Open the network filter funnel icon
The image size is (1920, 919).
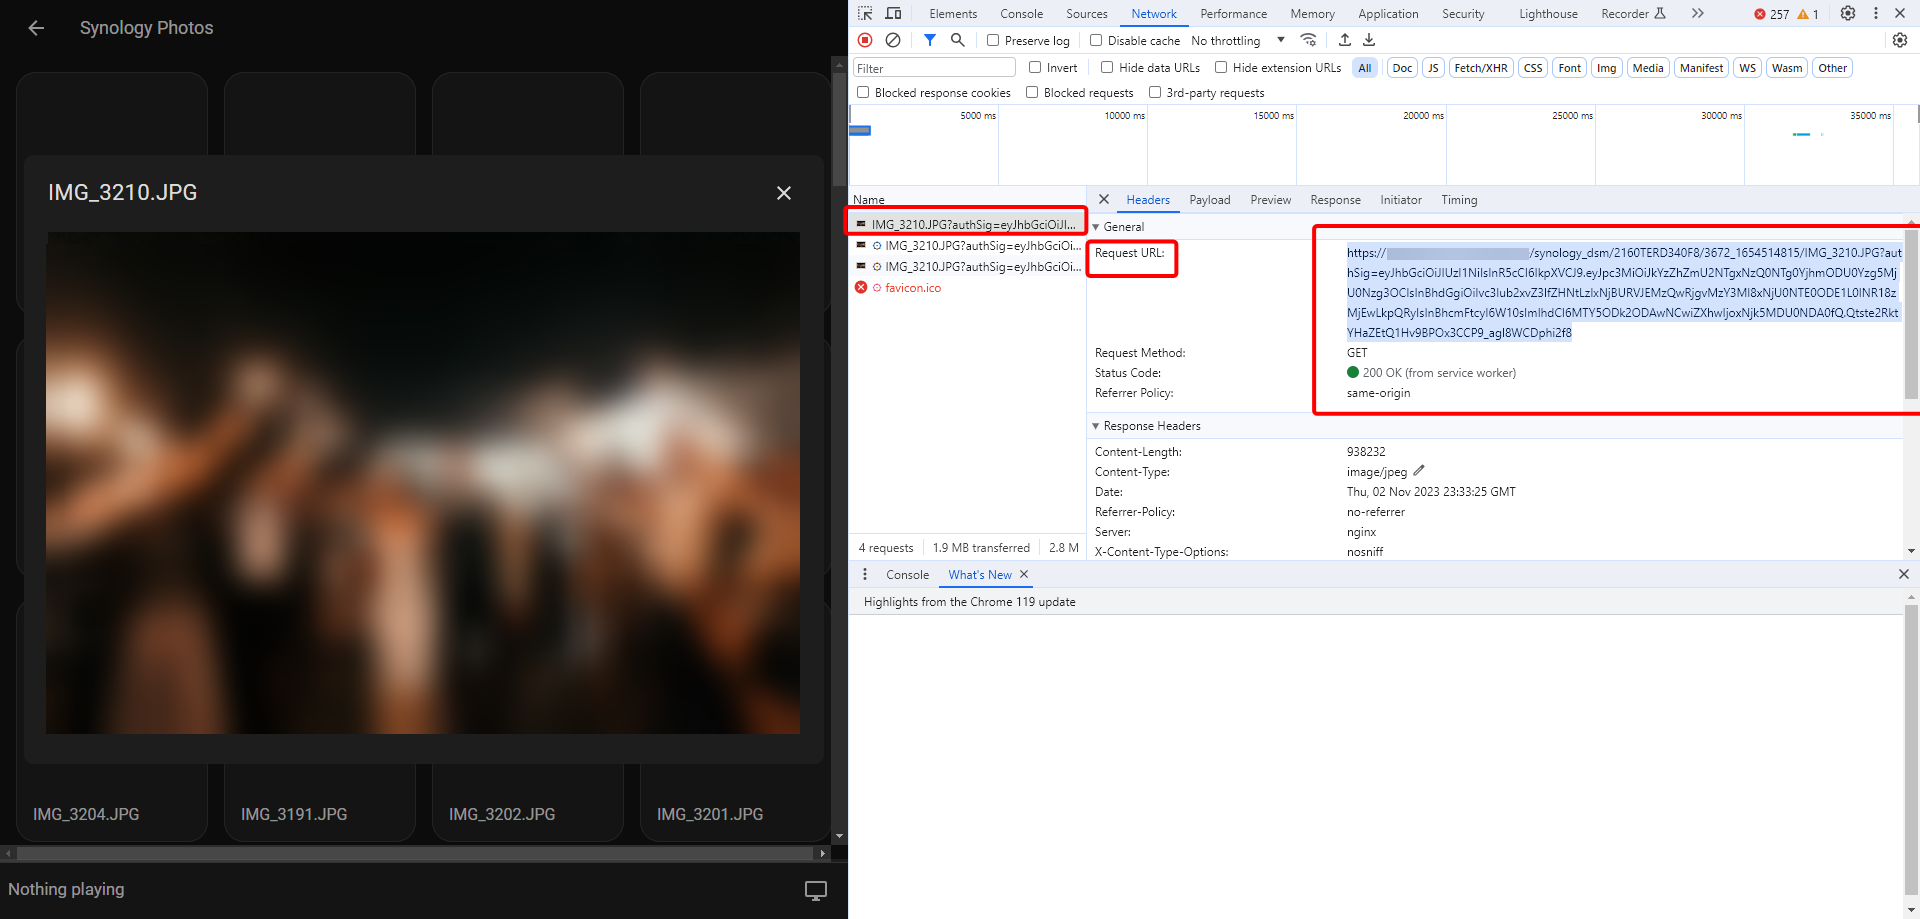pyautogui.click(x=929, y=40)
